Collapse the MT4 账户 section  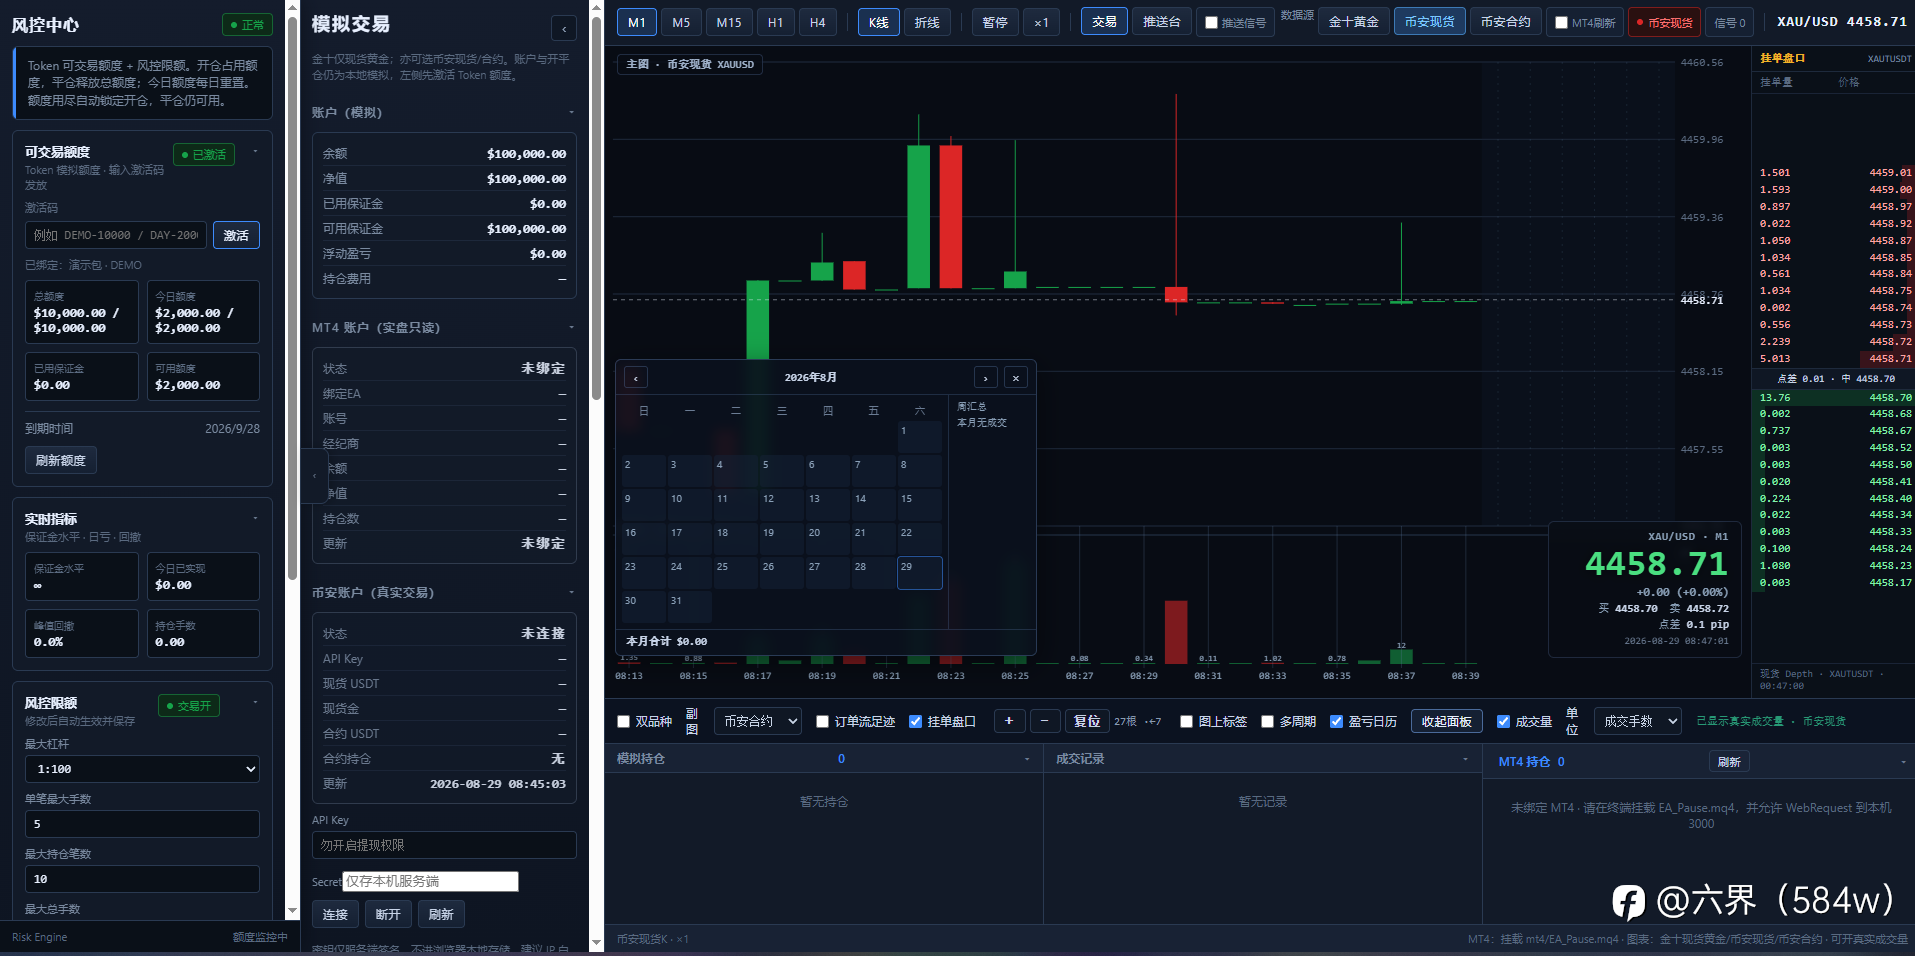[x=571, y=327]
